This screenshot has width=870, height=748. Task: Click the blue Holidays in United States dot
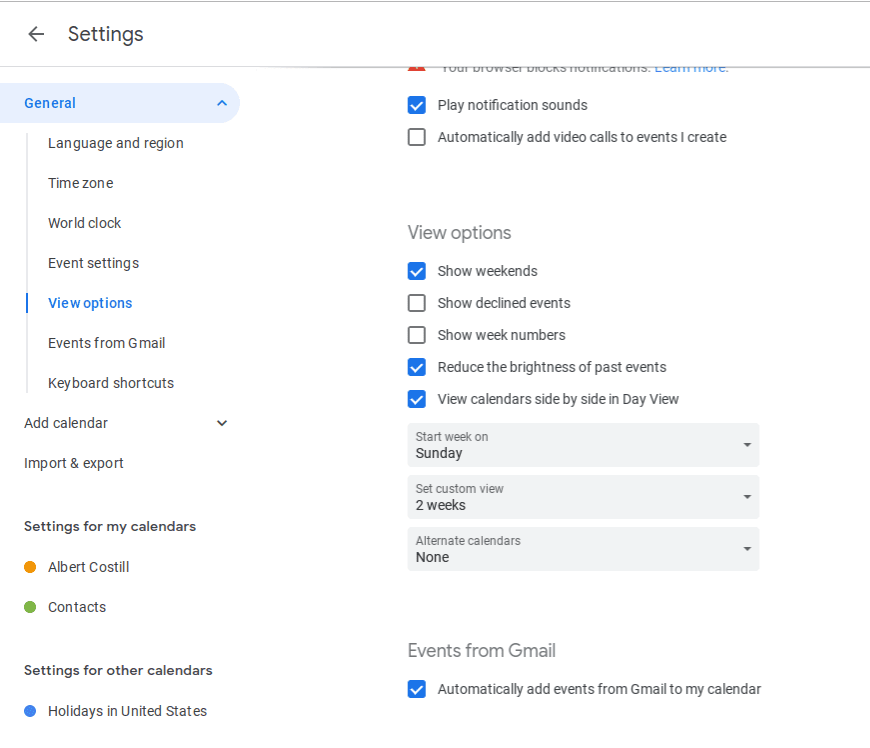30,711
